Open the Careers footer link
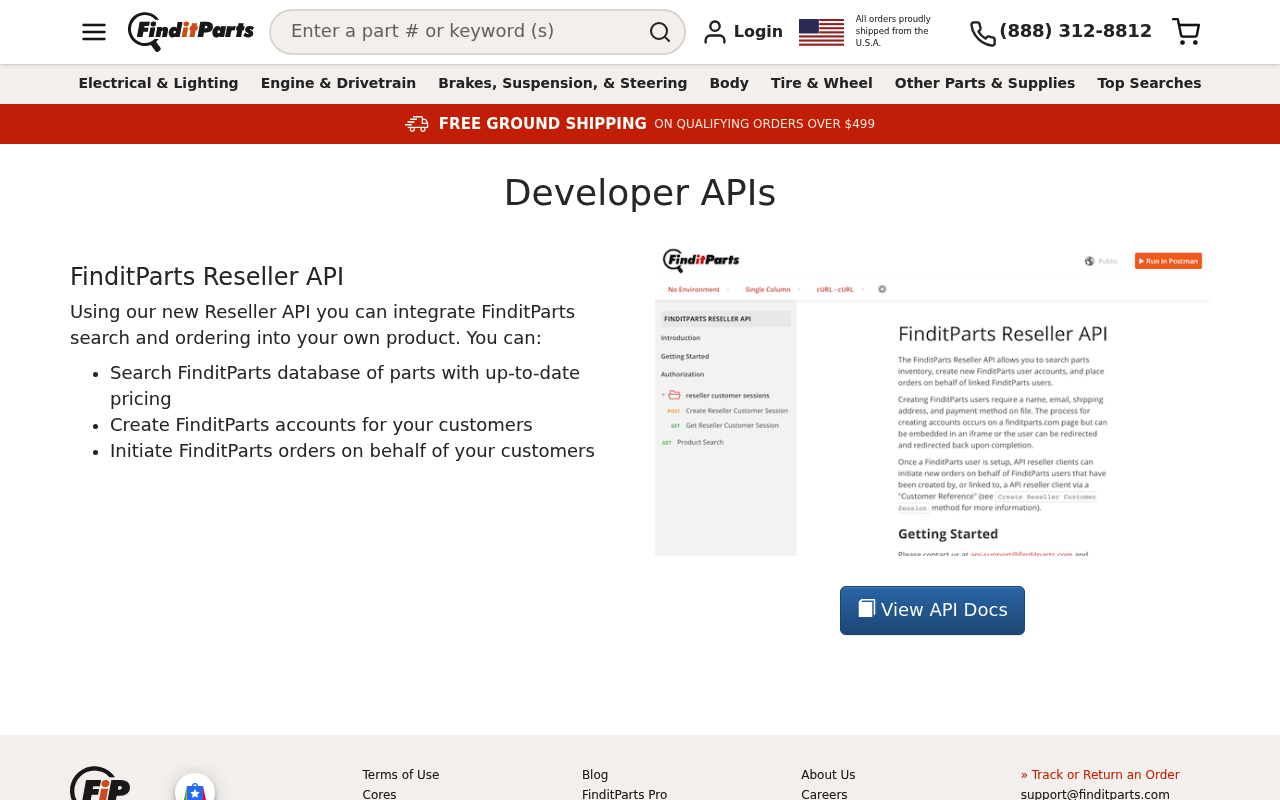Viewport: 1280px width, 800px height. click(824, 794)
